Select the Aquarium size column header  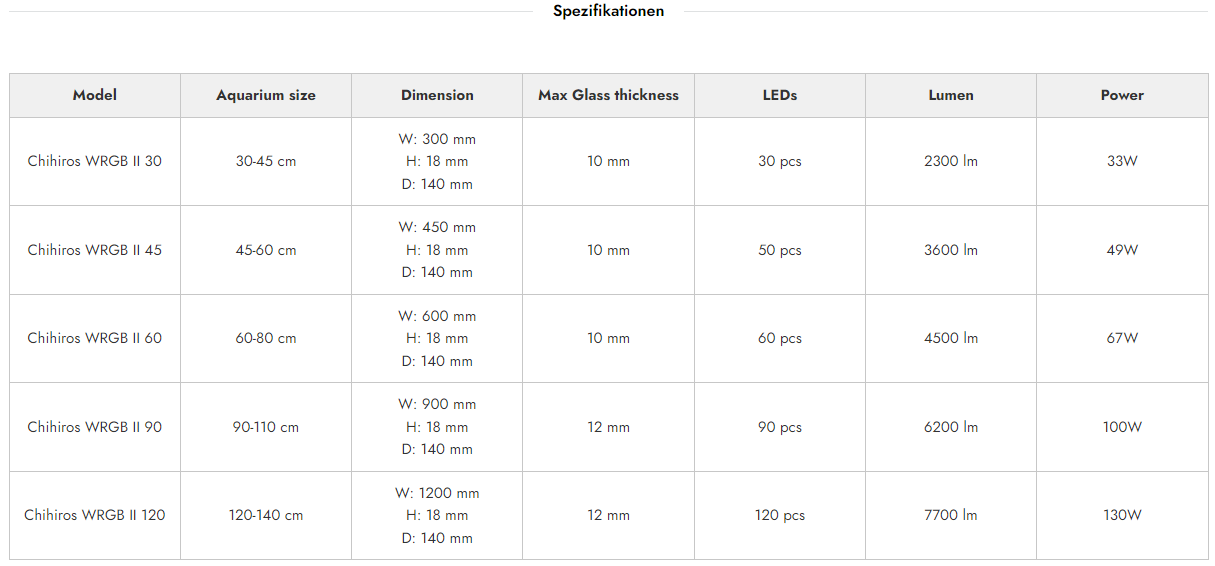click(x=266, y=95)
